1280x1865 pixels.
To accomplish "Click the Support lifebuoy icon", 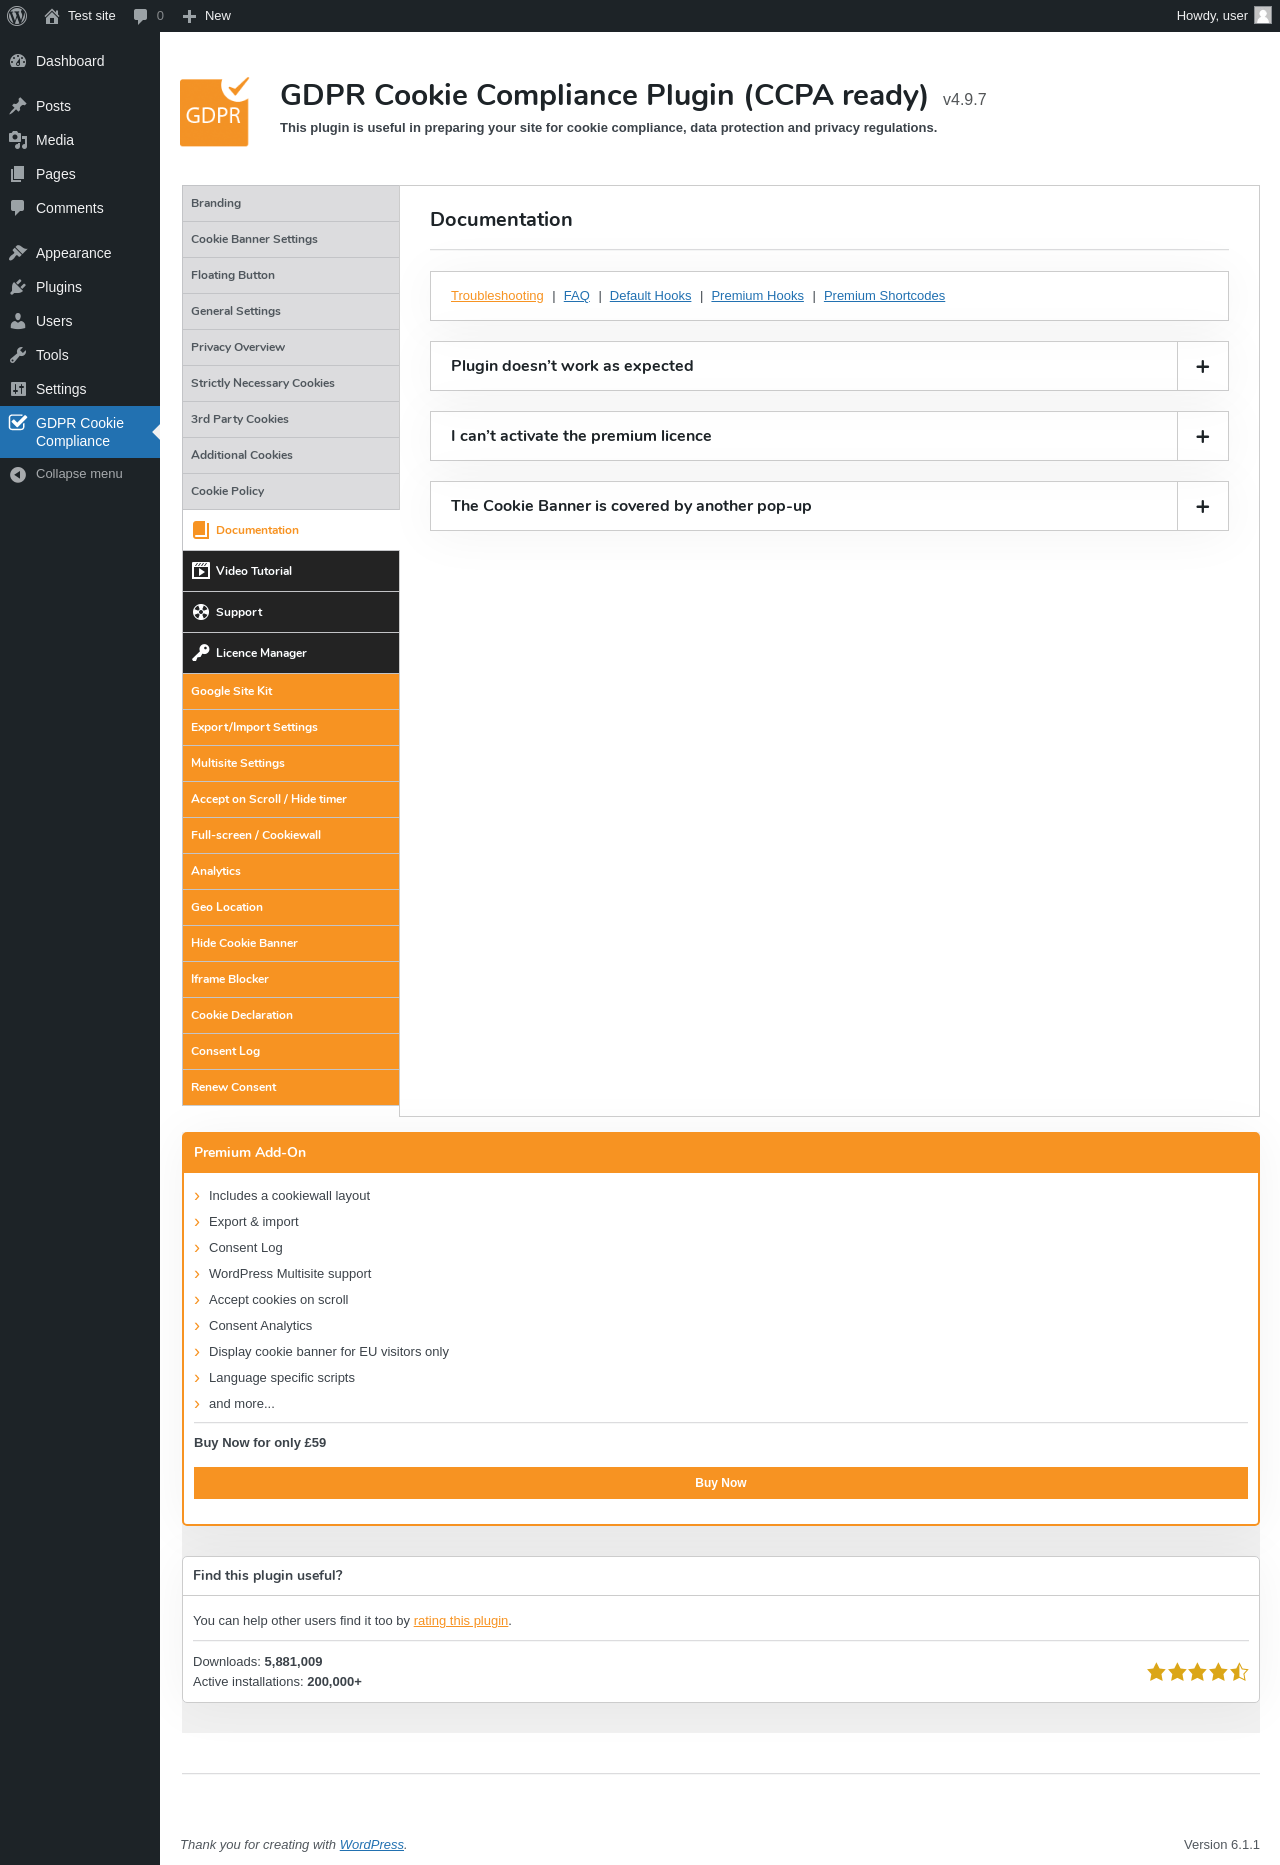I will pyautogui.click(x=201, y=612).
